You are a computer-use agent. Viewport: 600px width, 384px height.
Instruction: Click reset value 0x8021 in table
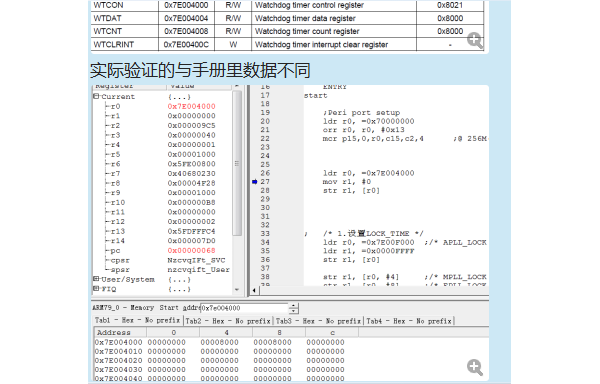pyautogui.click(x=450, y=5)
